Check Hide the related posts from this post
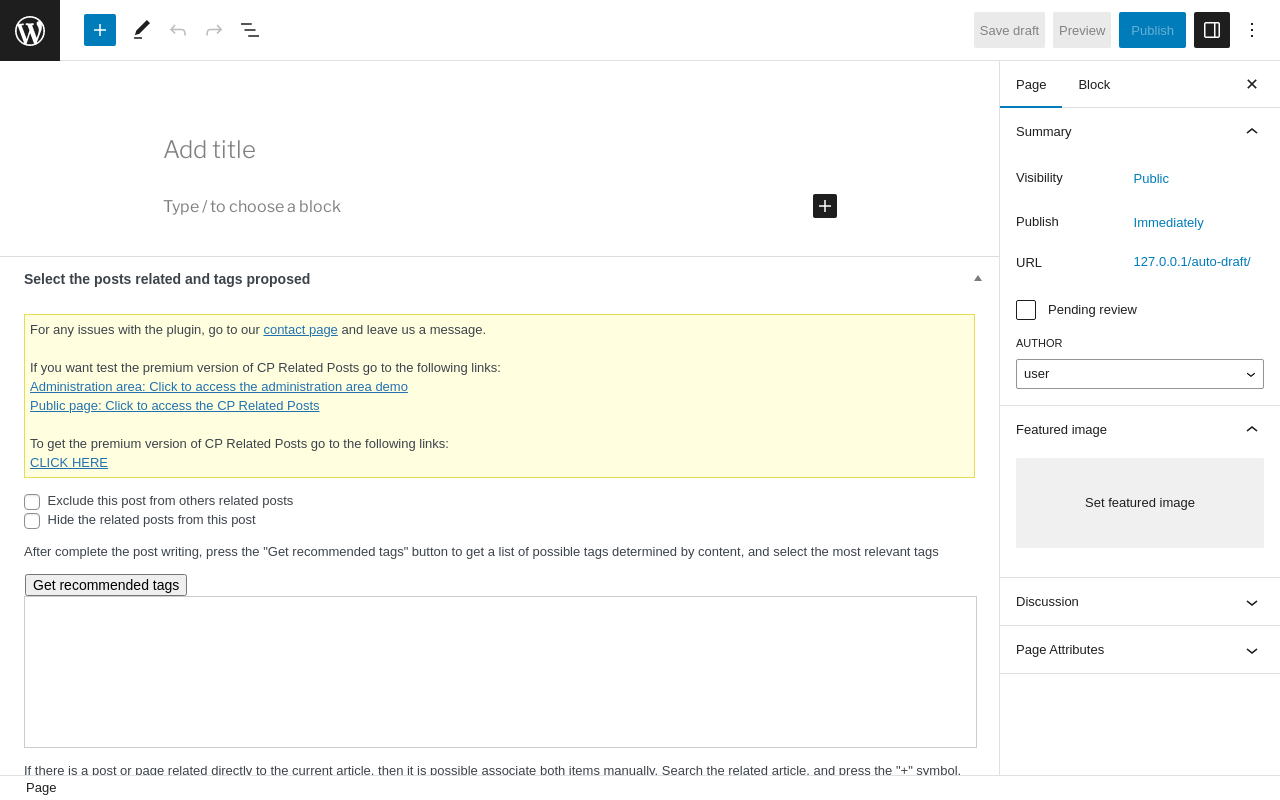The height and width of the screenshot is (800, 1280). 32,521
